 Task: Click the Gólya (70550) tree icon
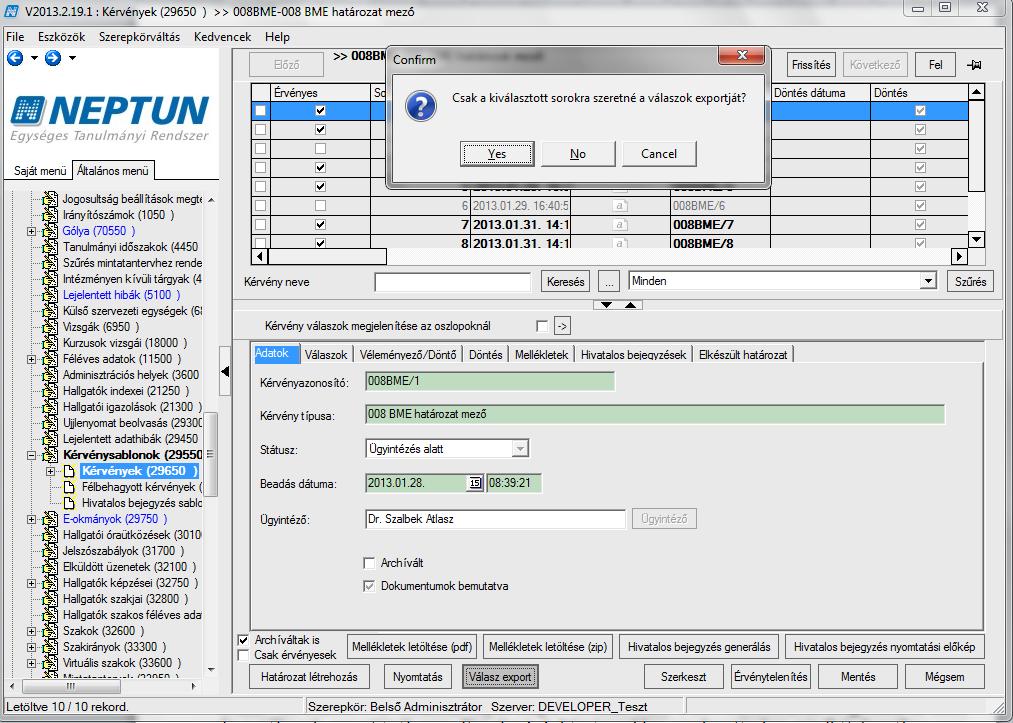point(50,231)
